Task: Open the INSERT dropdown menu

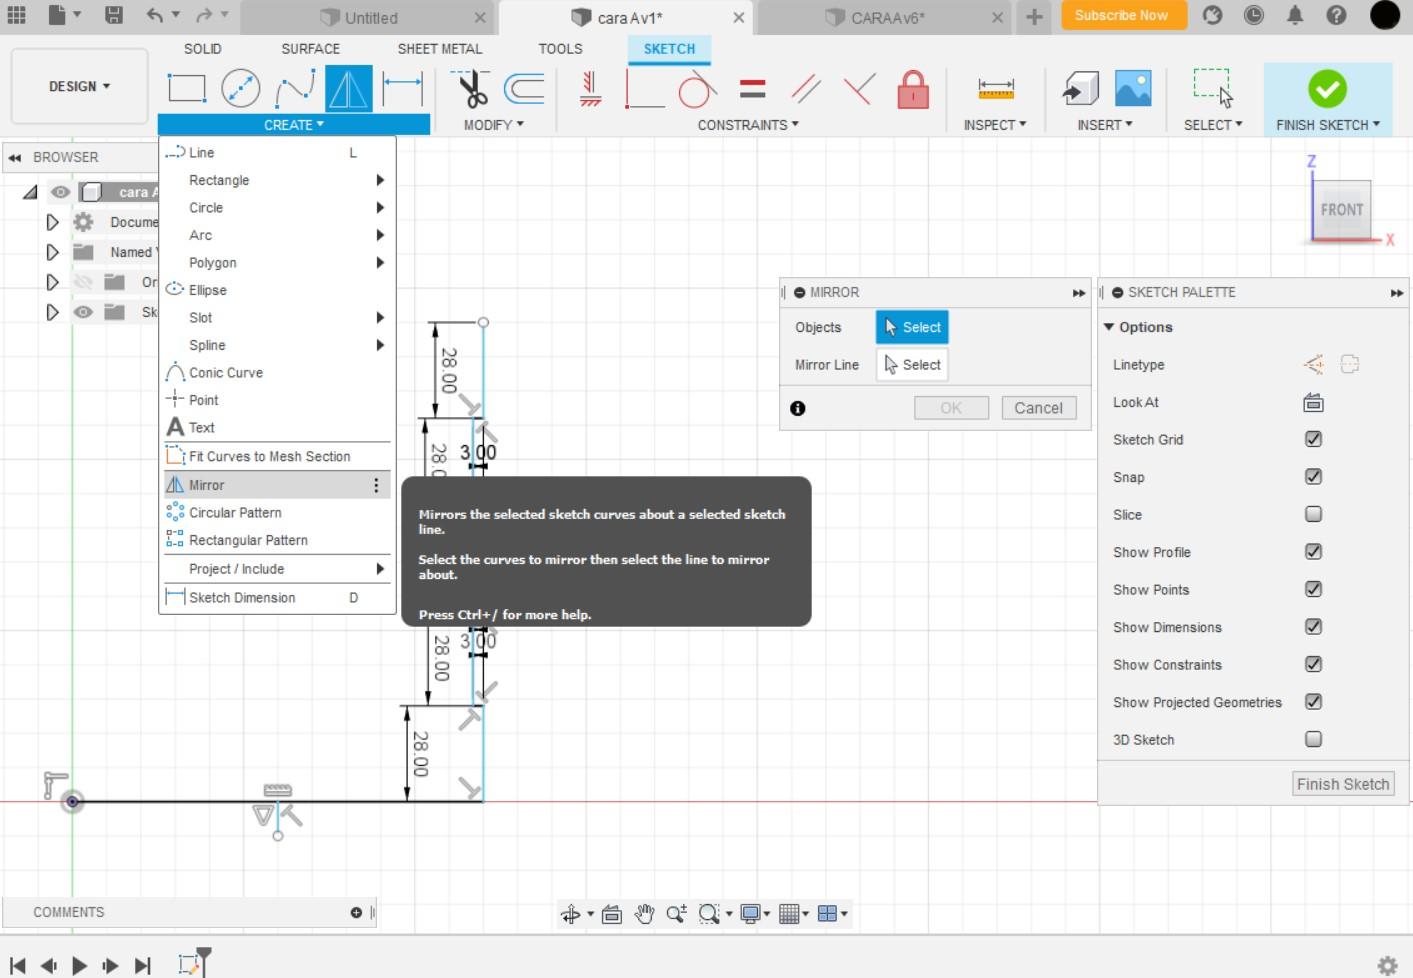Action: 1105,125
